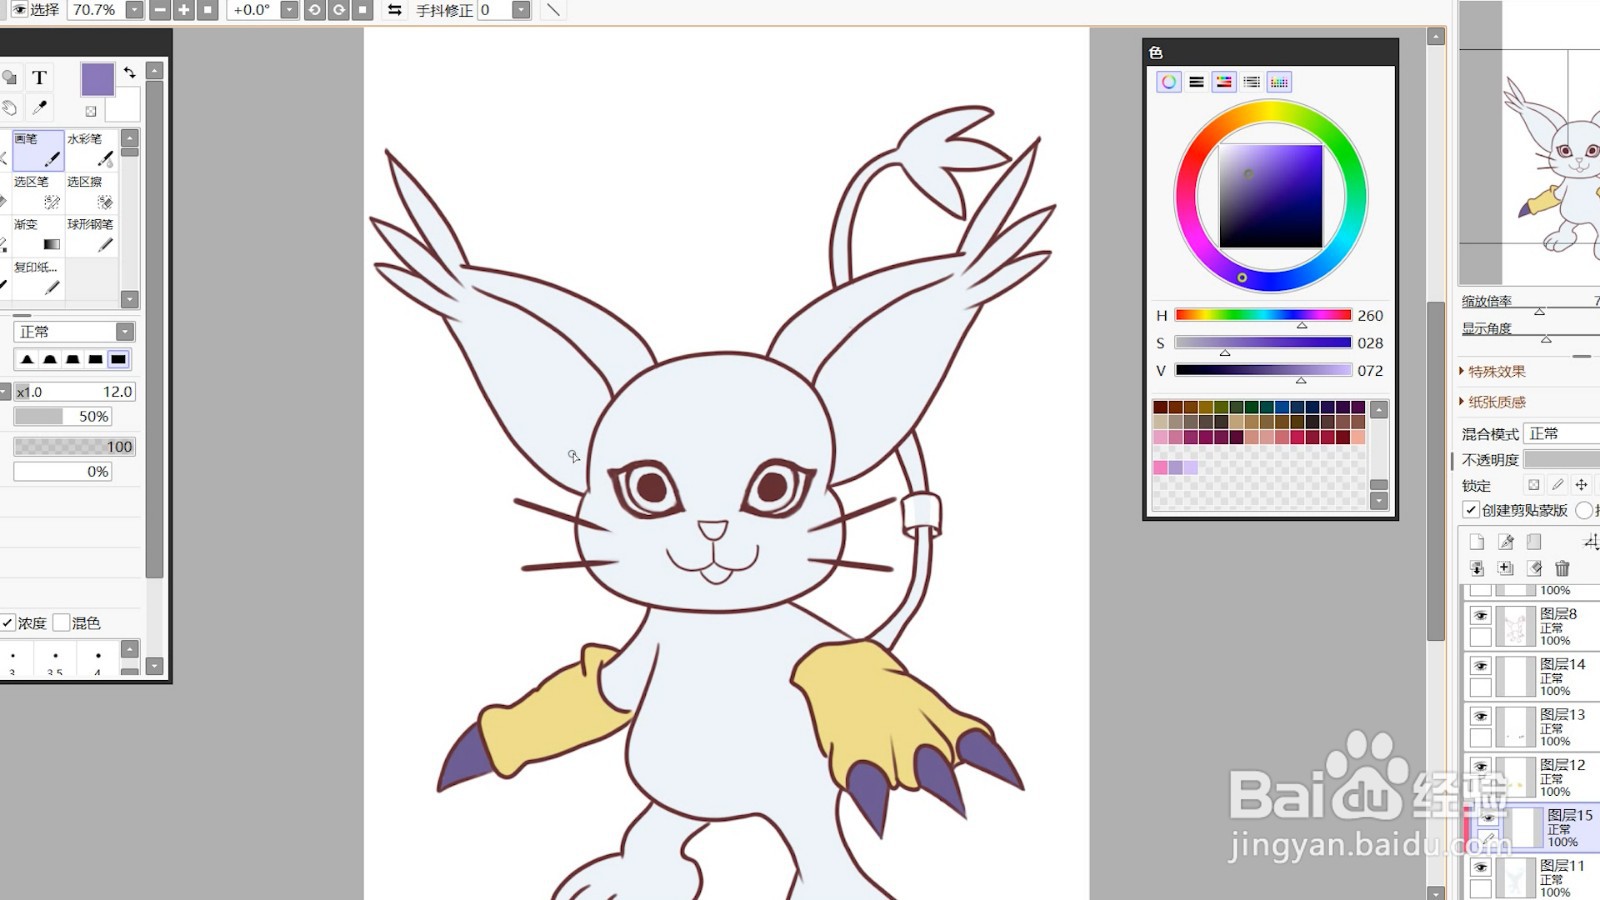The image size is (1600, 900).
Task: Adjust saturation on the S slider
Action: (1263, 342)
